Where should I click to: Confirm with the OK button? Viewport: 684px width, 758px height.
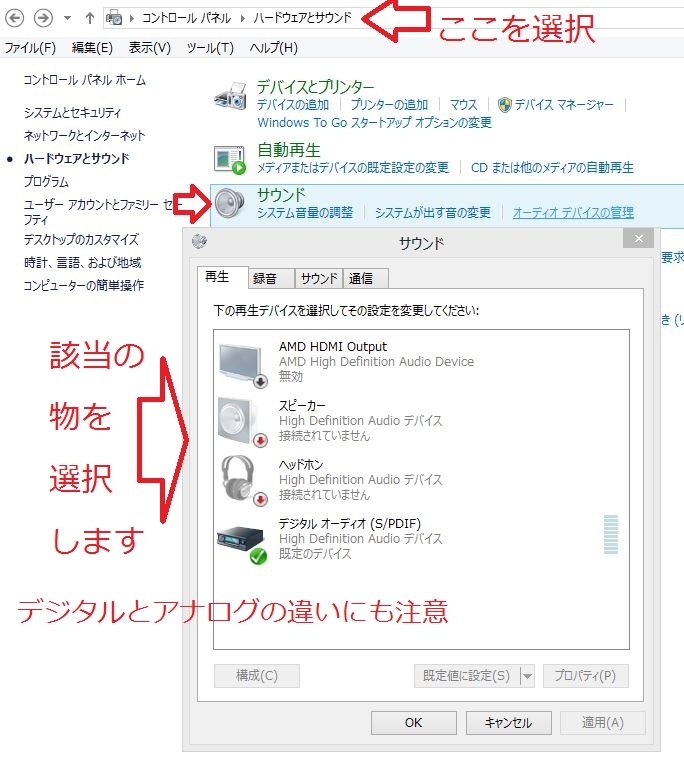point(413,723)
